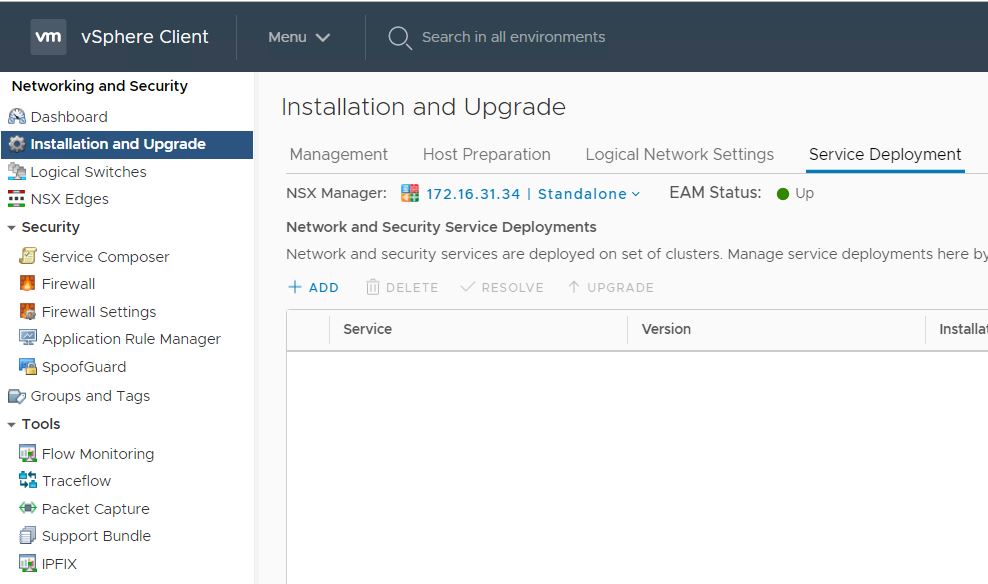The width and height of the screenshot is (988, 584).
Task: Open the NSX Manager 172.16.31.34 dropdown
Action: tap(533, 194)
